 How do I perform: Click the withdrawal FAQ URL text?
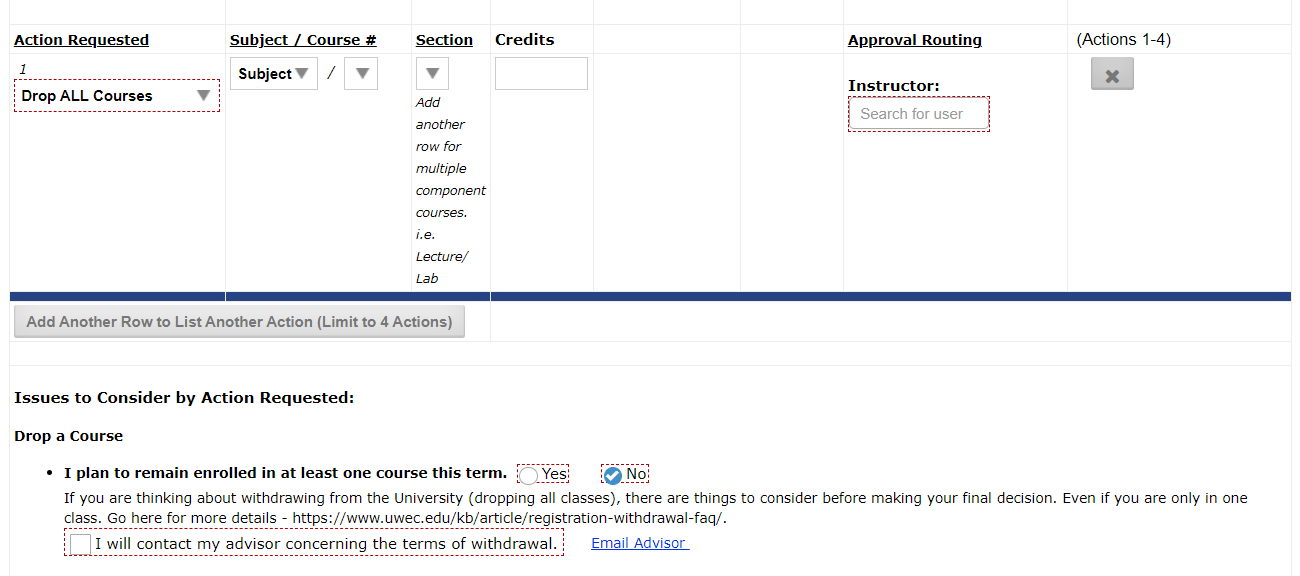pyautogui.click(x=507, y=518)
